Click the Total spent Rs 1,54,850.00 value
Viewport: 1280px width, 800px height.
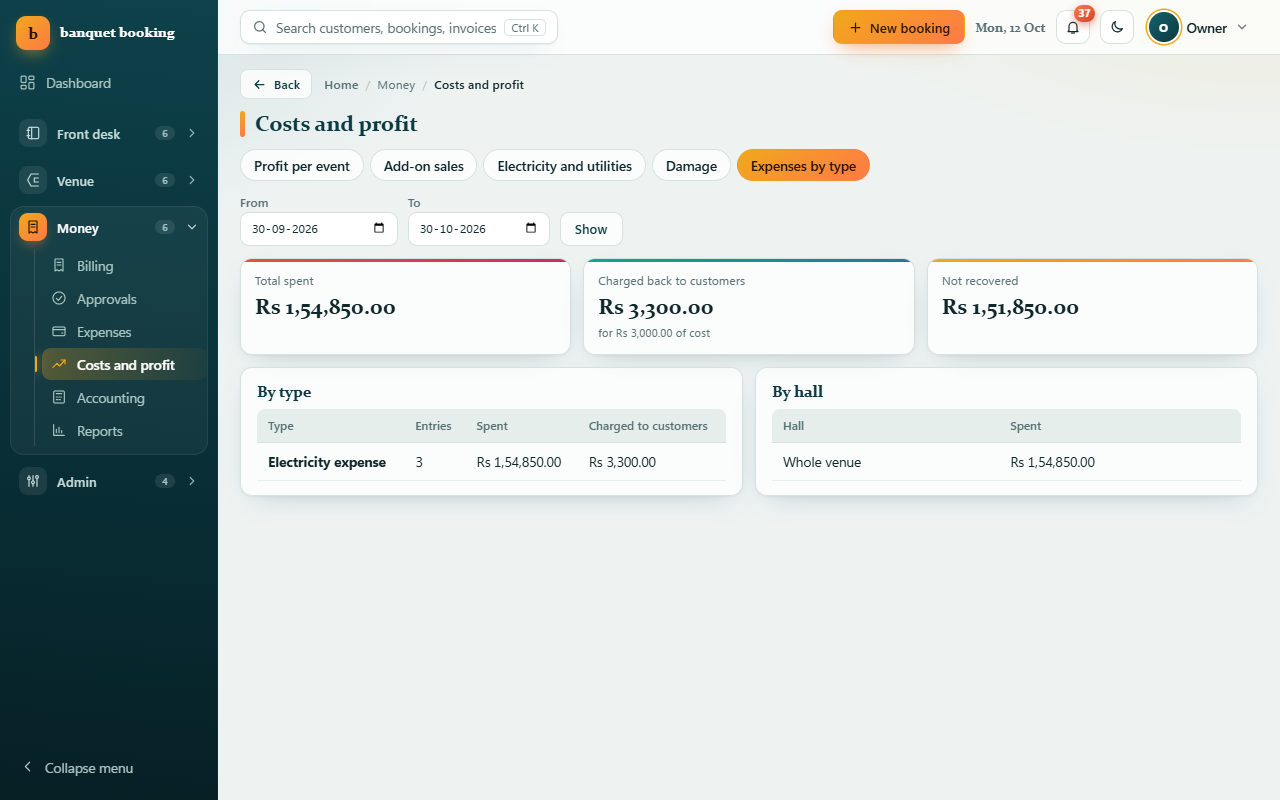(325, 308)
